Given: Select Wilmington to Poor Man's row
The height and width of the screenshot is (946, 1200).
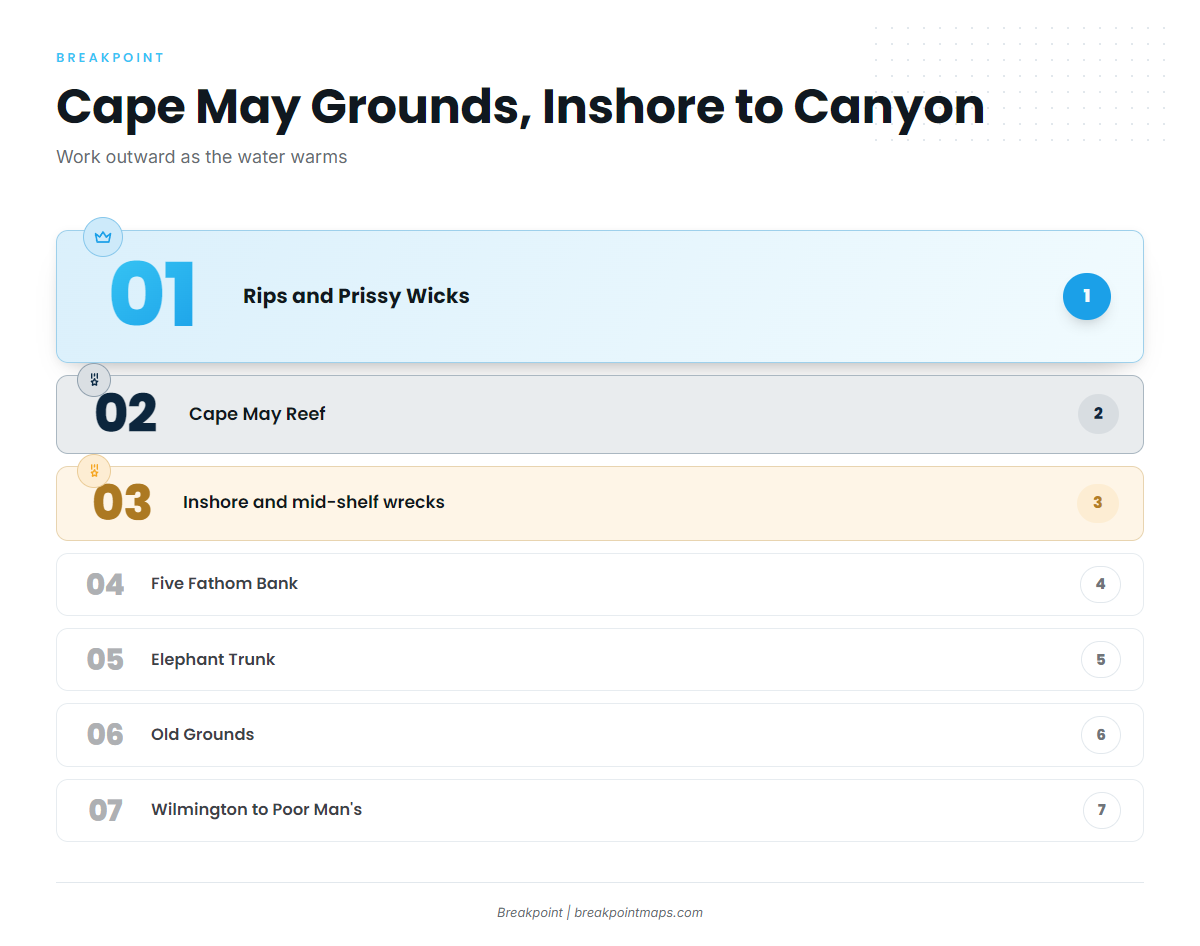Looking at the screenshot, I should click(x=600, y=810).
